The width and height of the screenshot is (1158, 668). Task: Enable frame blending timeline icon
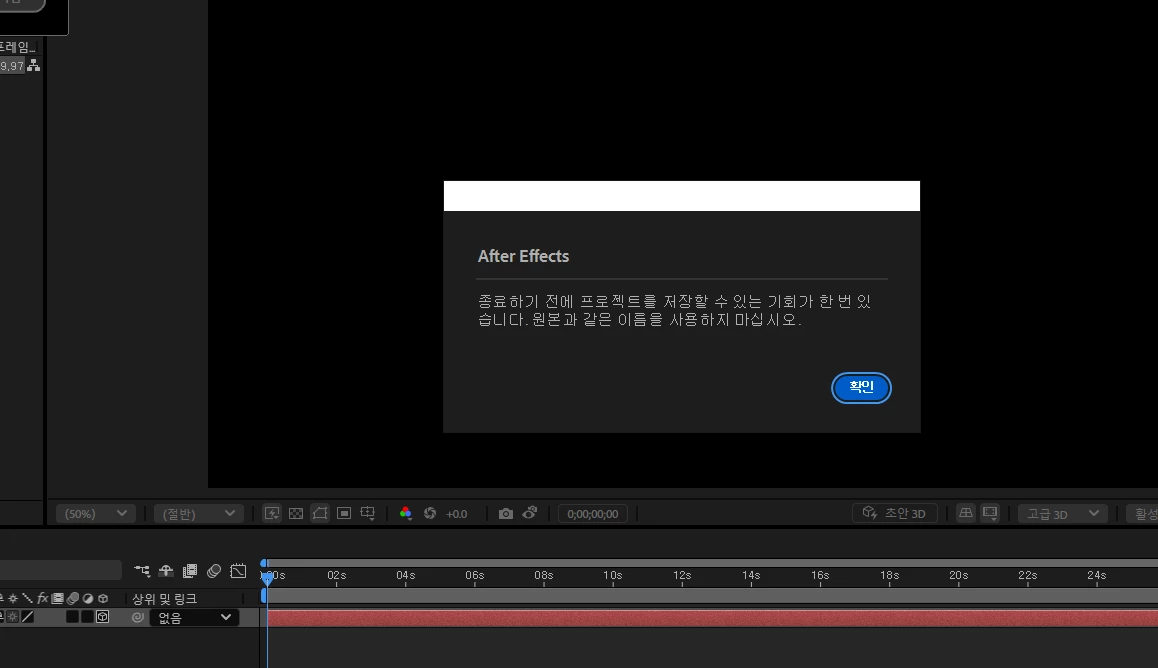point(190,571)
